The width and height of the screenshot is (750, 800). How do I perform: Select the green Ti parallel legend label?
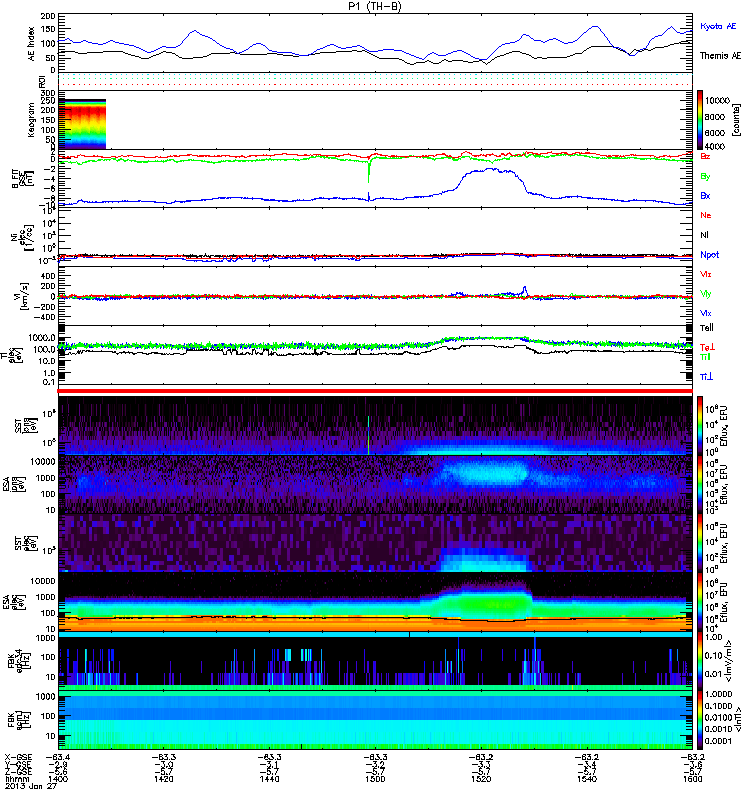[705, 357]
